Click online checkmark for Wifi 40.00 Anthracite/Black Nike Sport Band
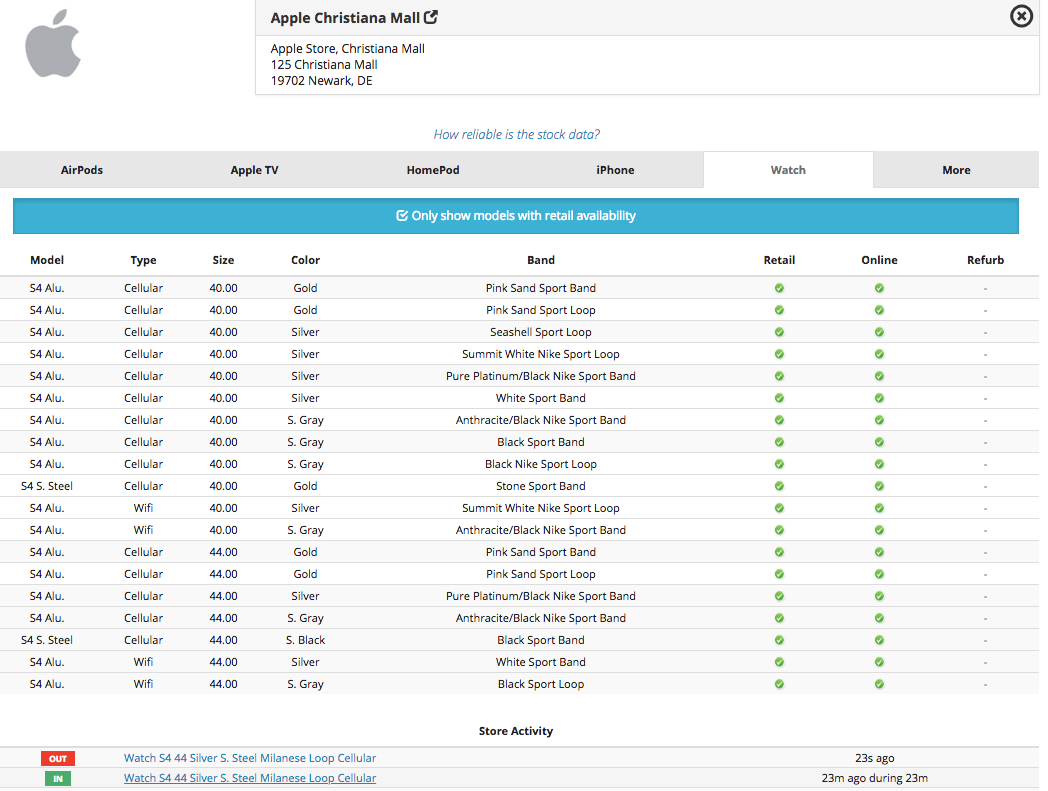 (880, 530)
